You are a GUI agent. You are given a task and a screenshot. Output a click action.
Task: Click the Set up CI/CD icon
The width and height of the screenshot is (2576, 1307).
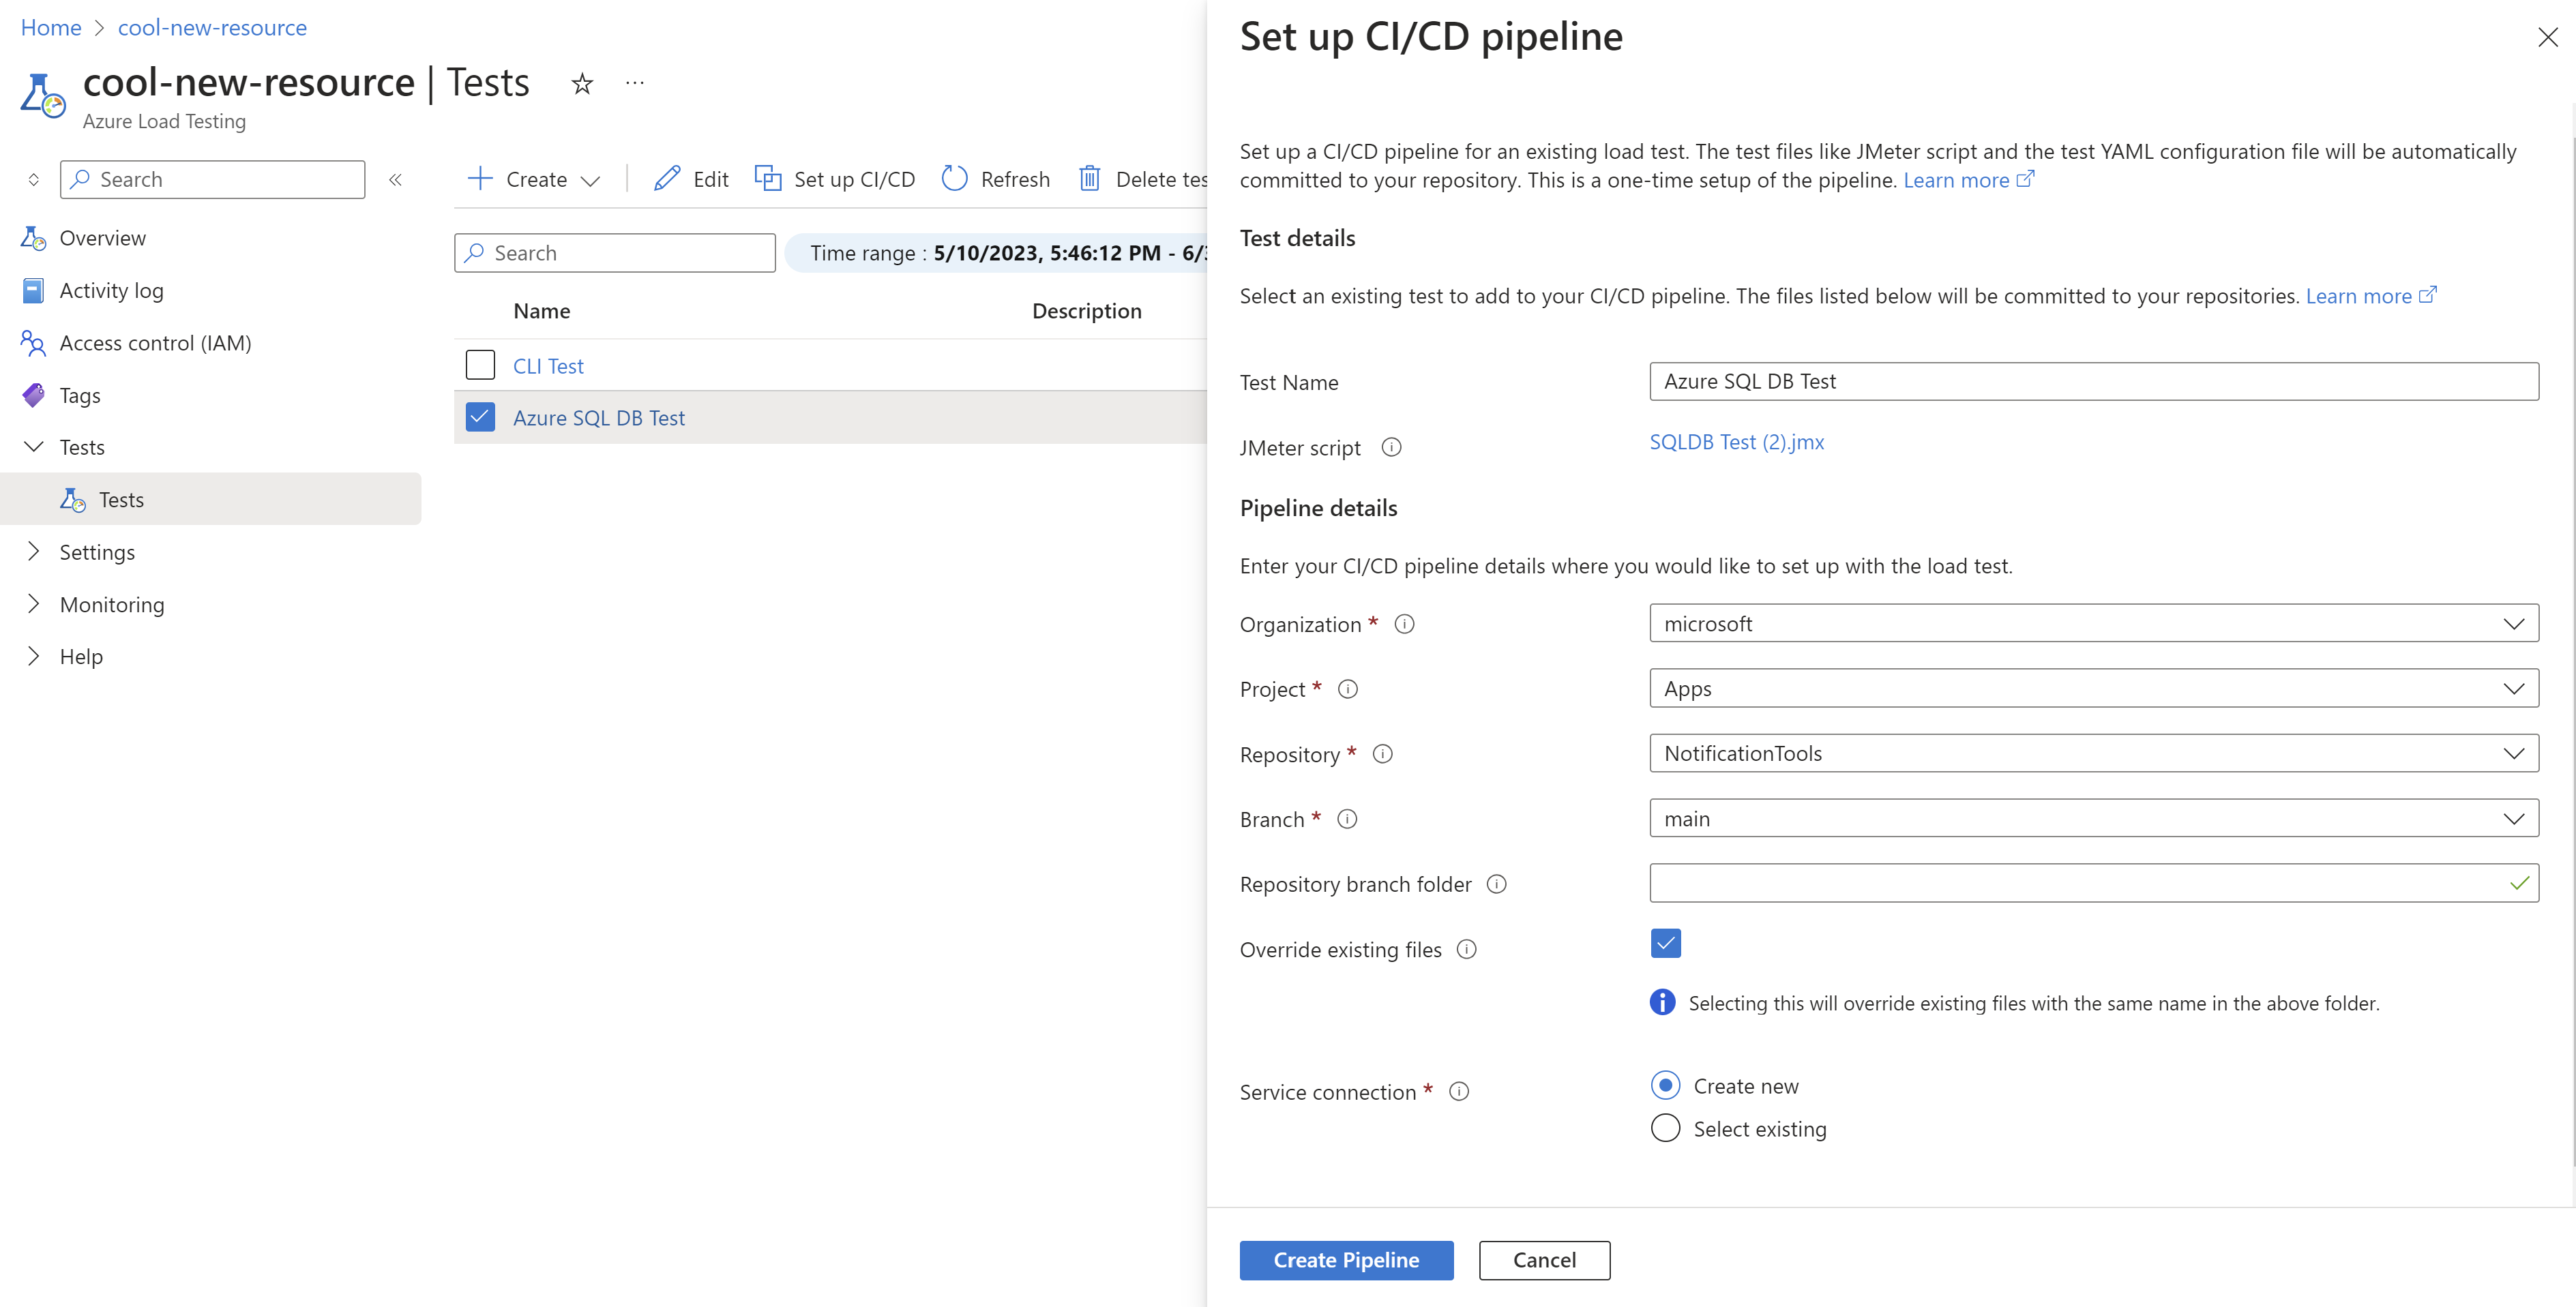click(x=768, y=179)
